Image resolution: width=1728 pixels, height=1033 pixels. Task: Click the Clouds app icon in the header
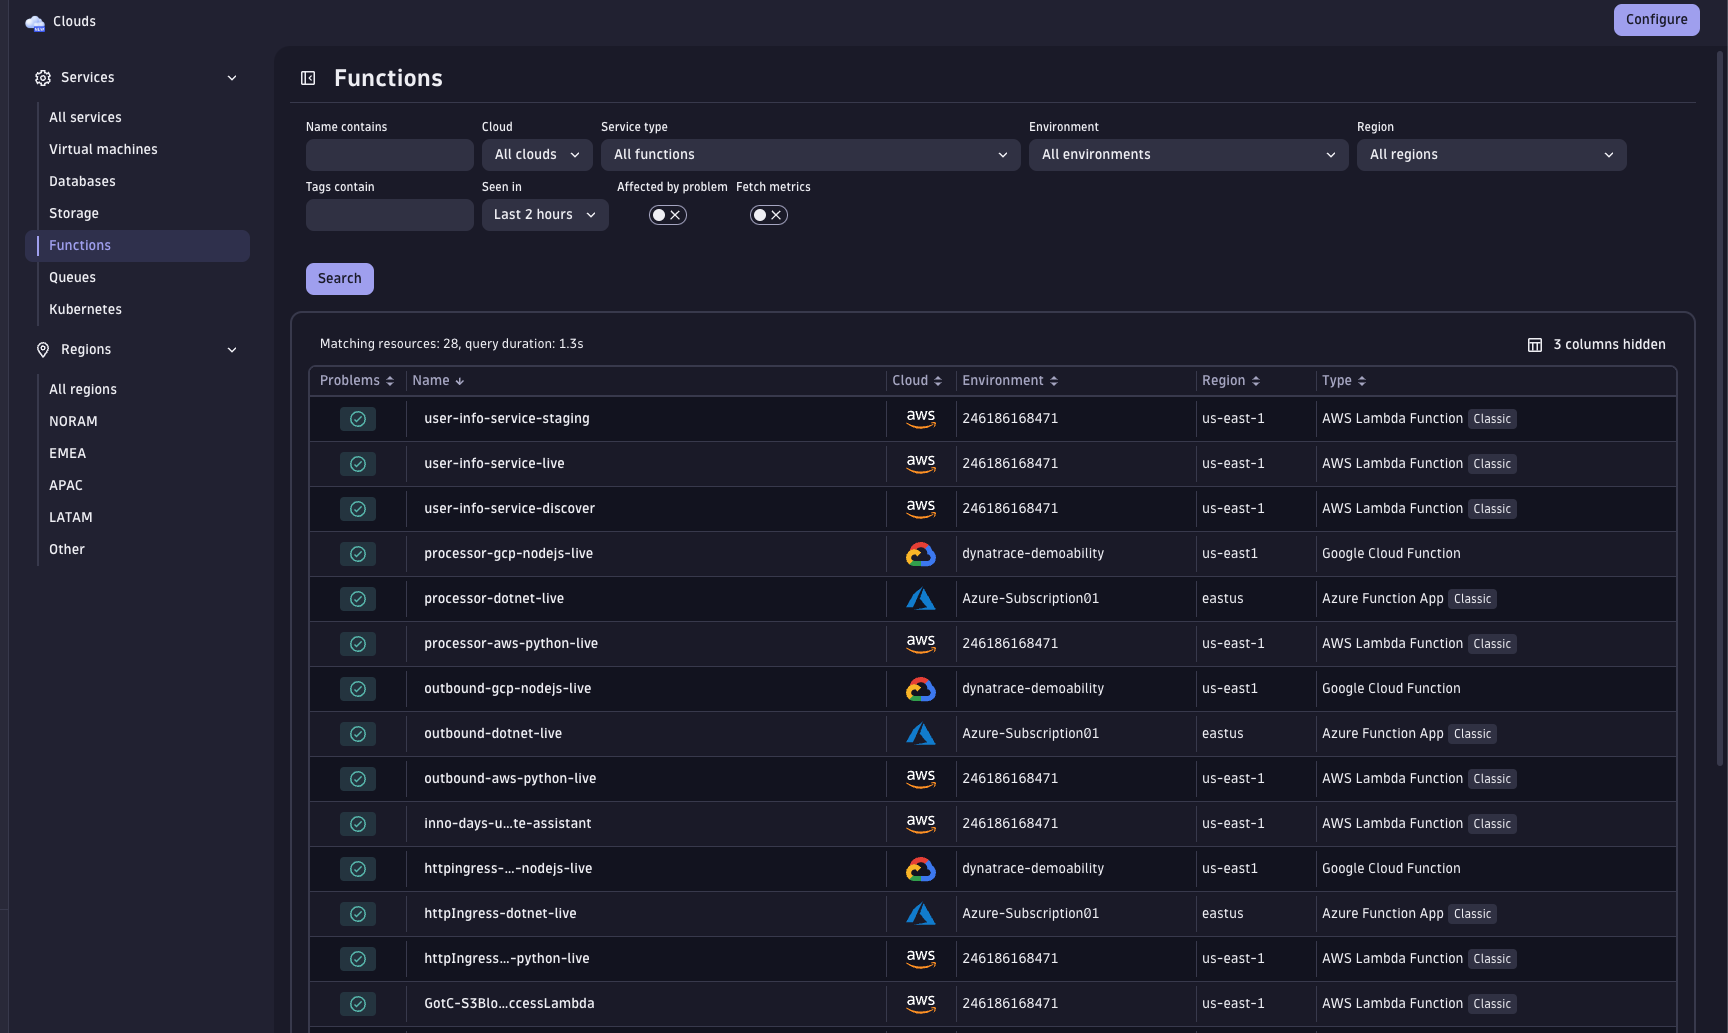point(35,21)
